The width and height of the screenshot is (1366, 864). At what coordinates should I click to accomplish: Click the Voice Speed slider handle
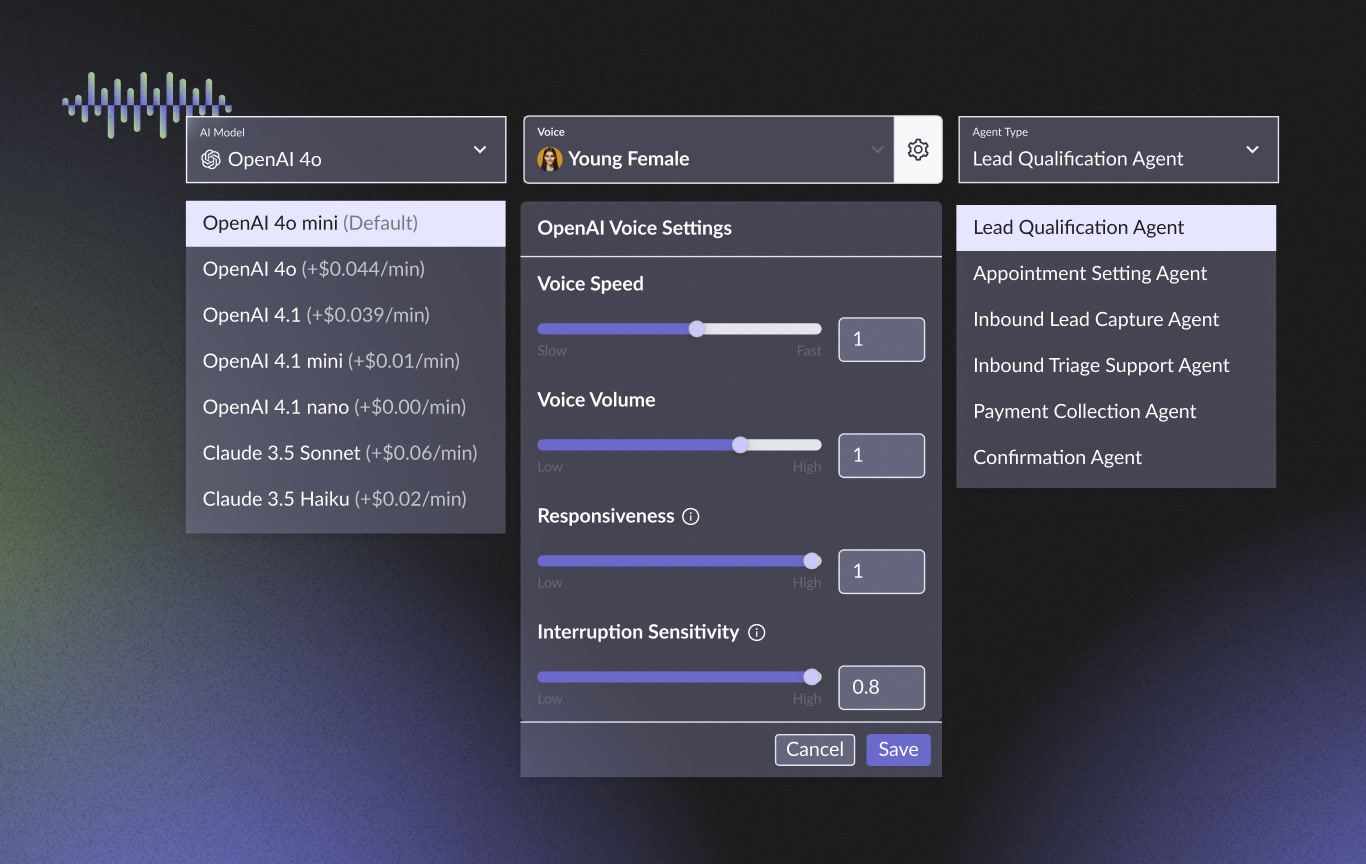coord(697,329)
